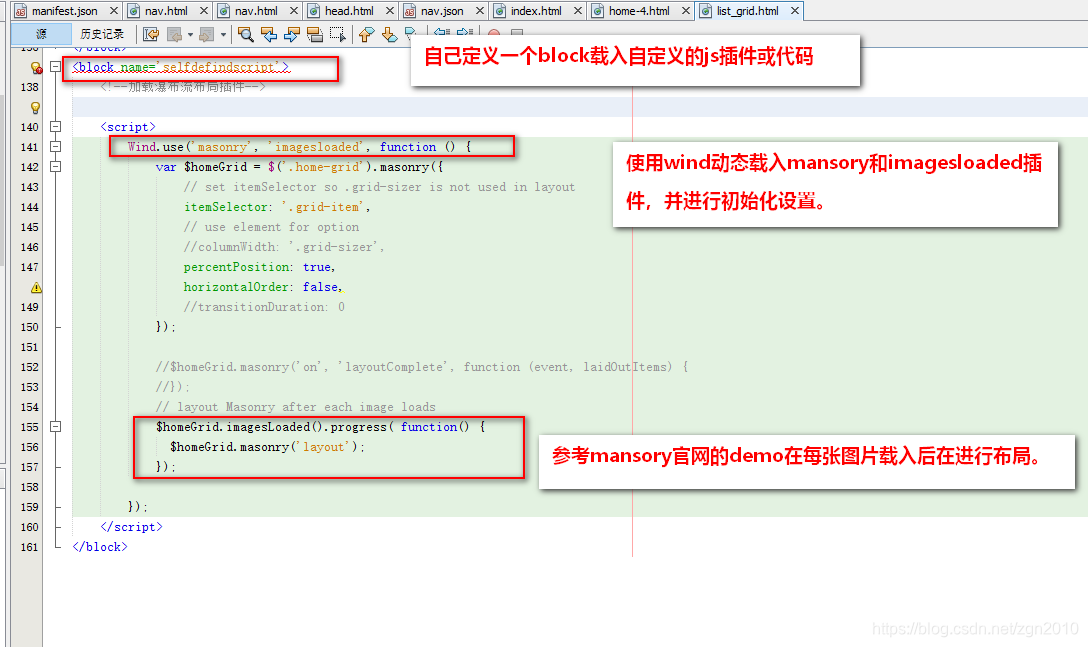
Task: Click 'horizontalOrder: false' code line
Action: click(x=263, y=287)
